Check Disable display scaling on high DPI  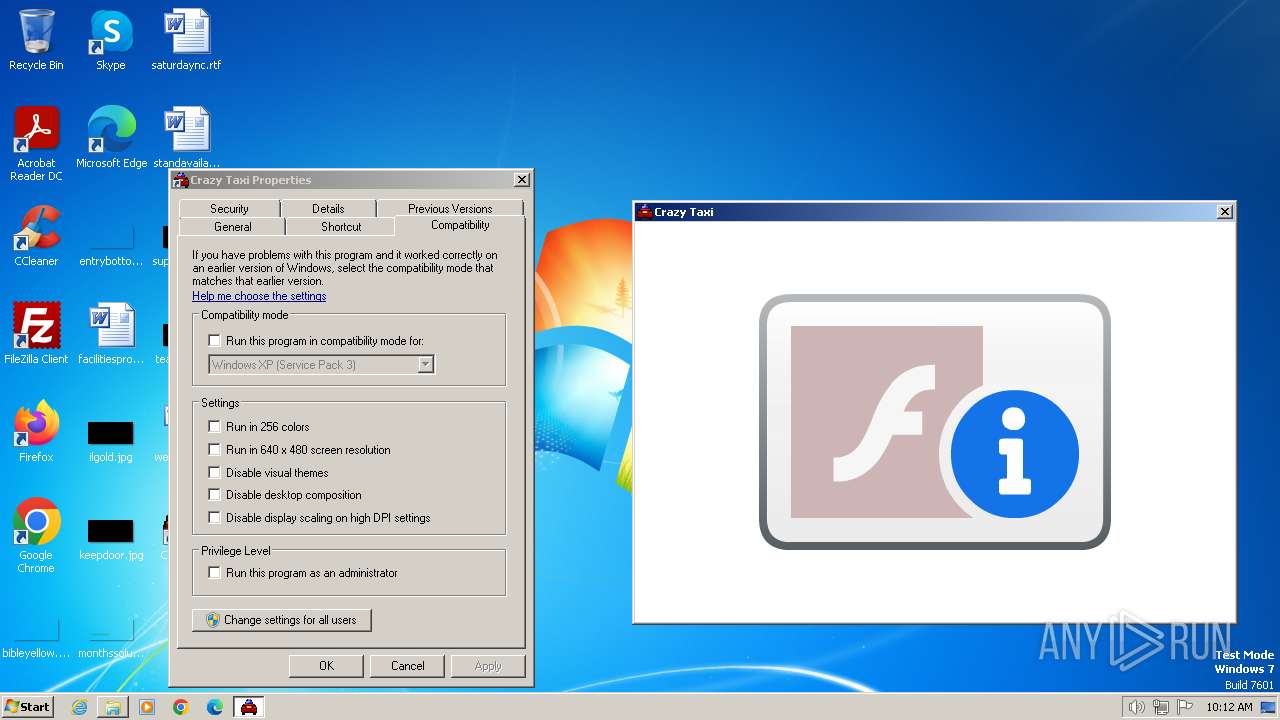coord(214,518)
